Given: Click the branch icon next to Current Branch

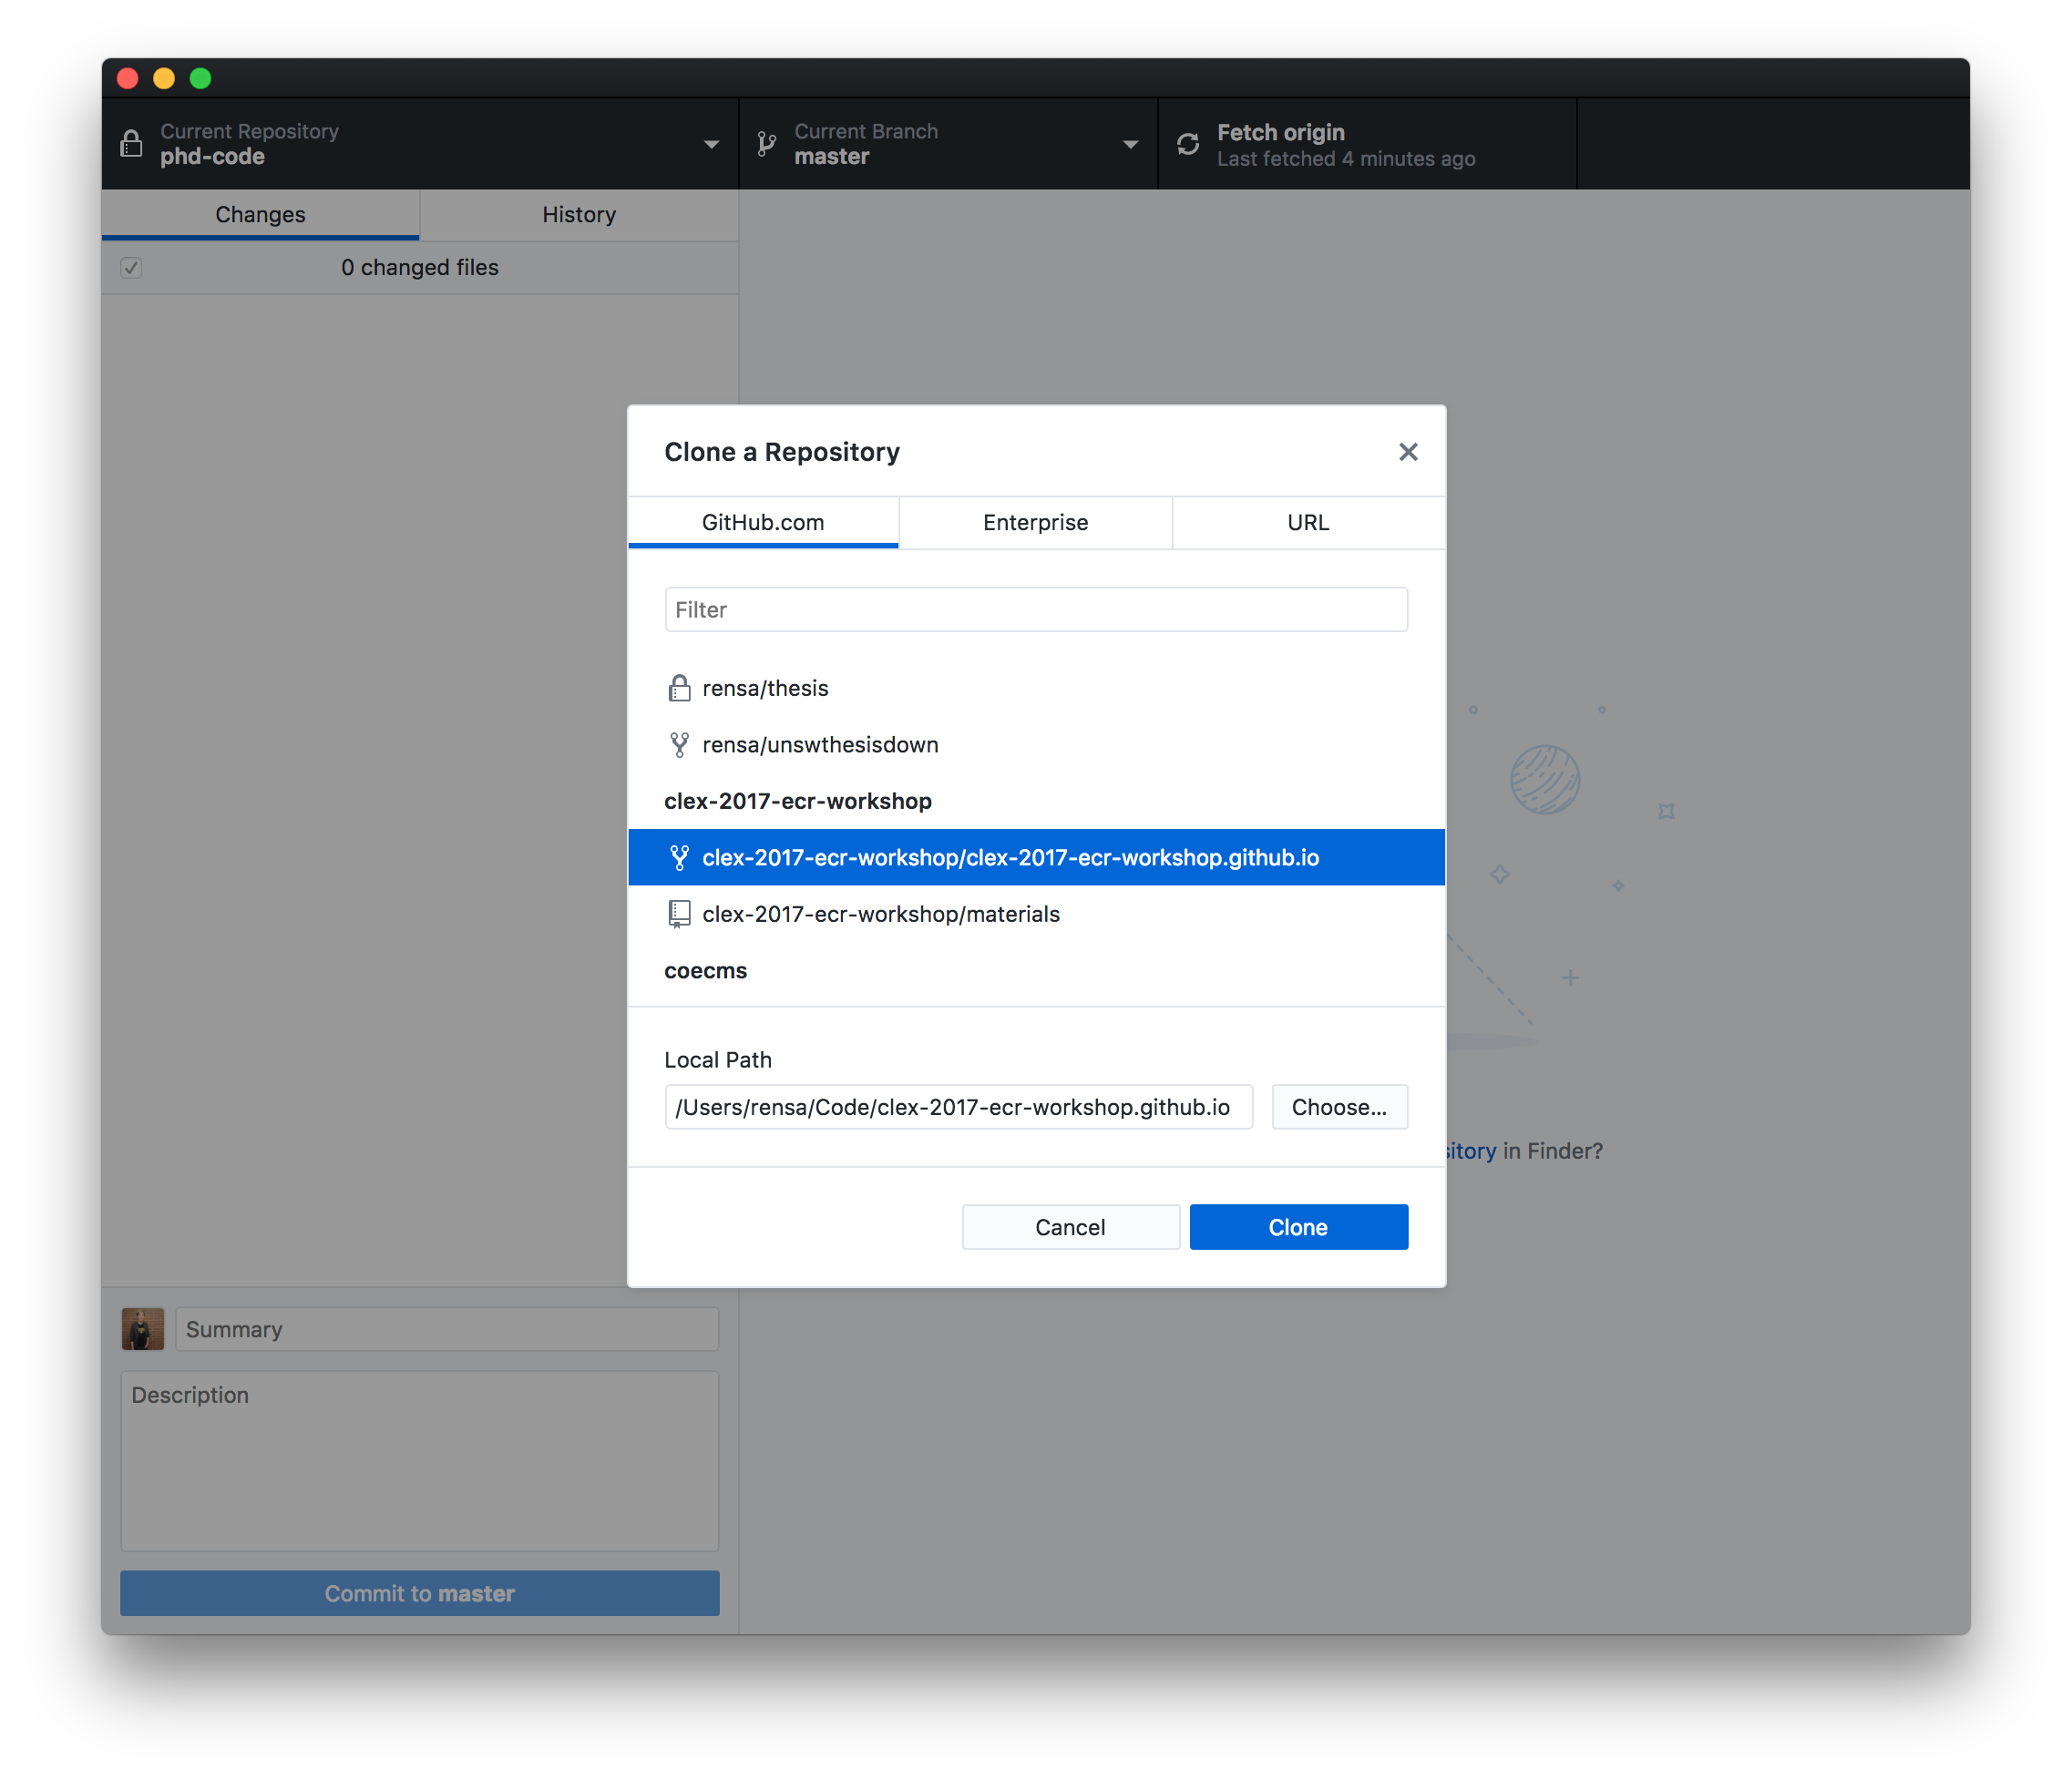Looking at the screenshot, I should [x=767, y=145].
